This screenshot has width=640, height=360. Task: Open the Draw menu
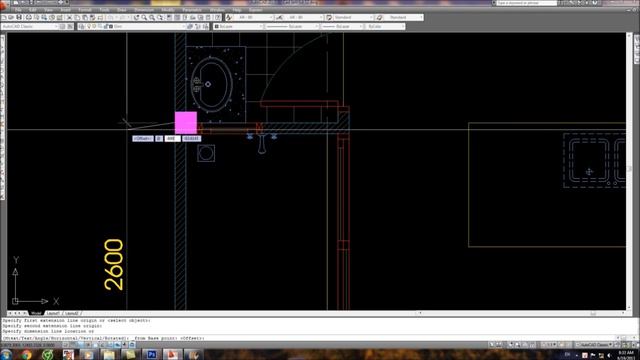122,10
